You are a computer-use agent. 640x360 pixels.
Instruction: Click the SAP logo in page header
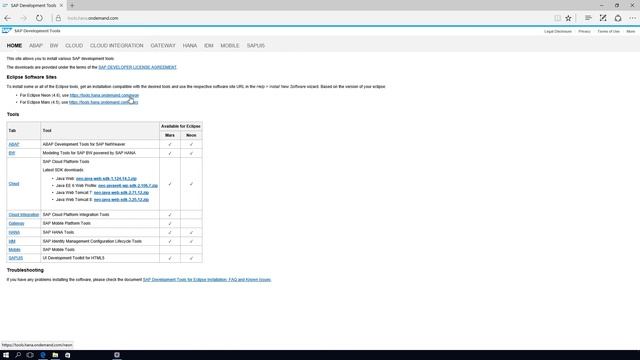(7, 31)
